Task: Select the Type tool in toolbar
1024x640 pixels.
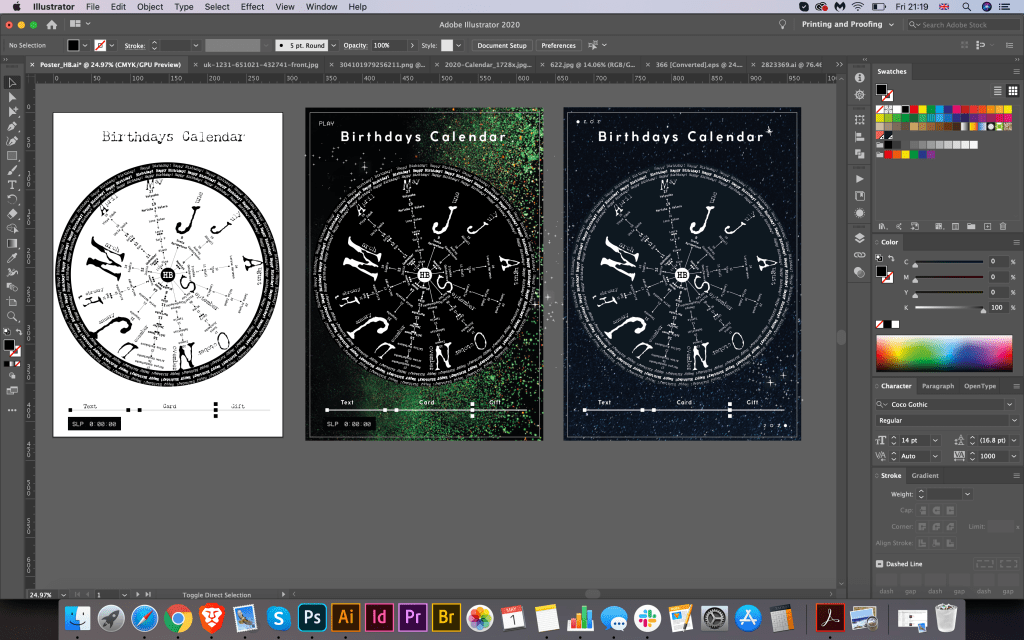Action: (x=13, y=185)
